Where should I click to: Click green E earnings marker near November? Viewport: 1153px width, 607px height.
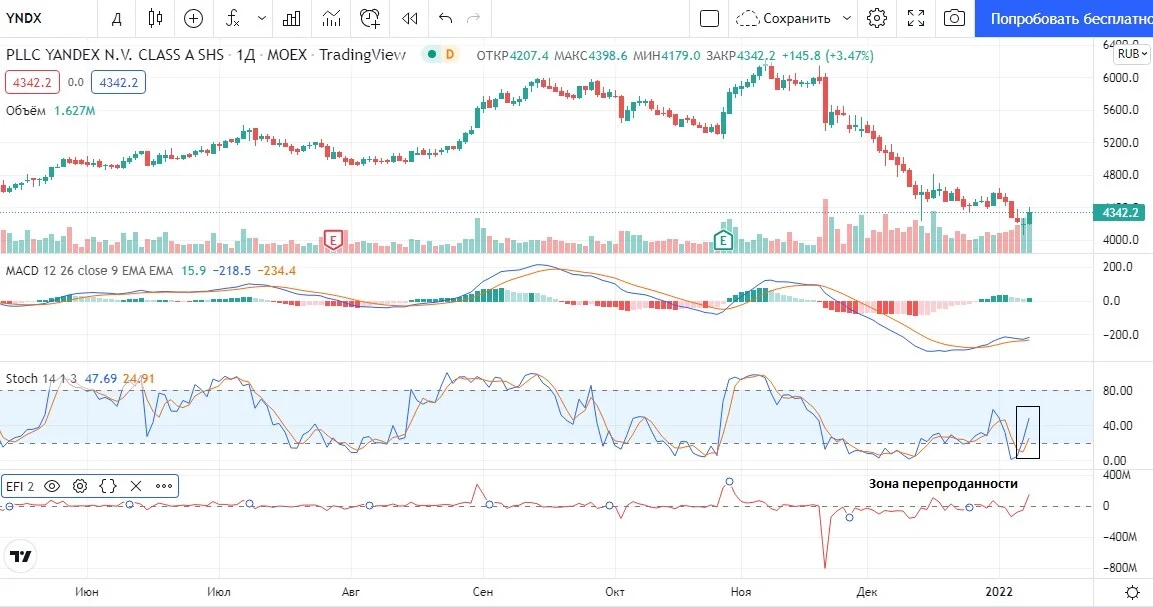[724, 240]
